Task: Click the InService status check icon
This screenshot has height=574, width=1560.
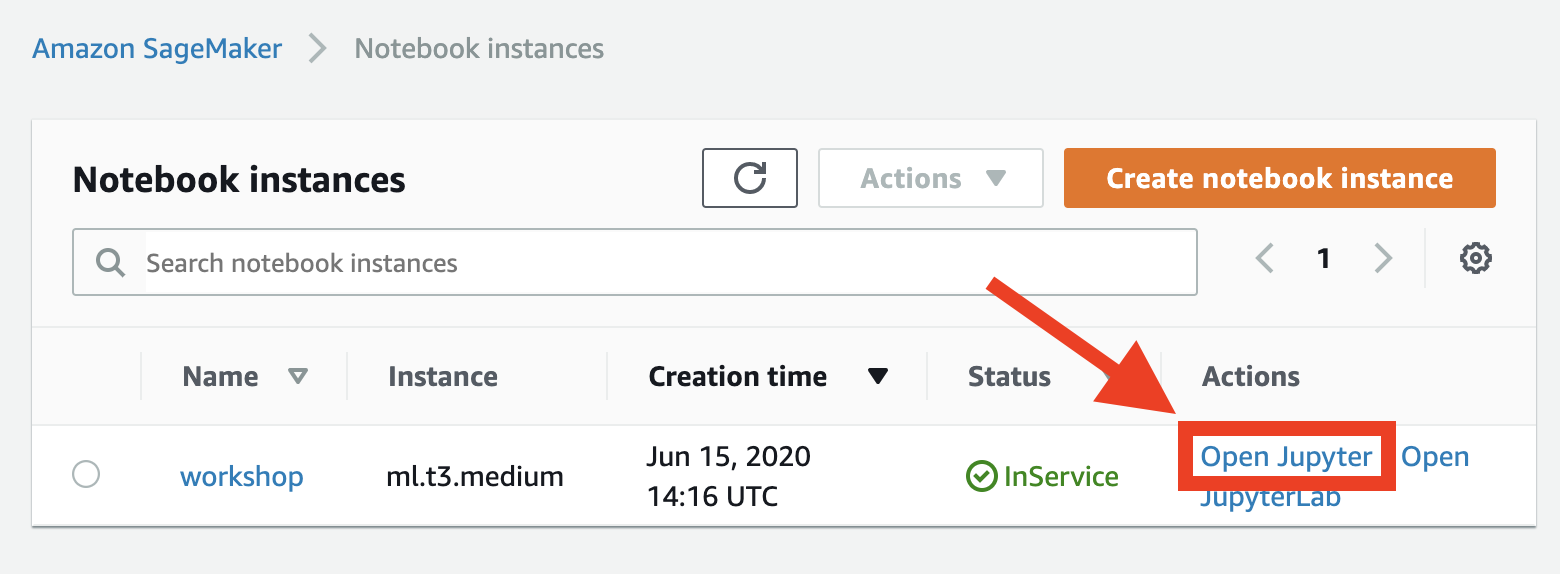Action: point(980,476)
